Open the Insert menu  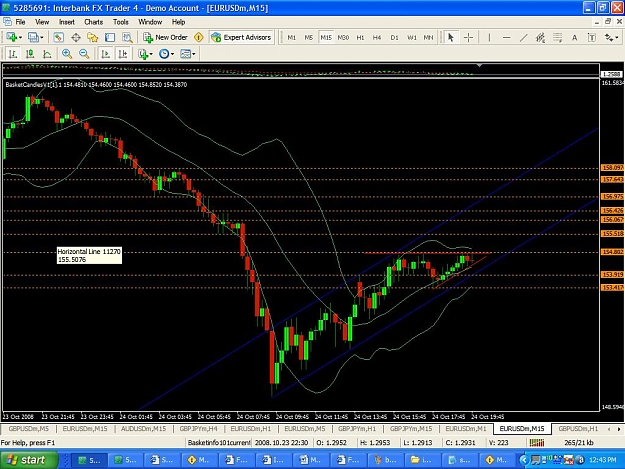pos(67,22)
